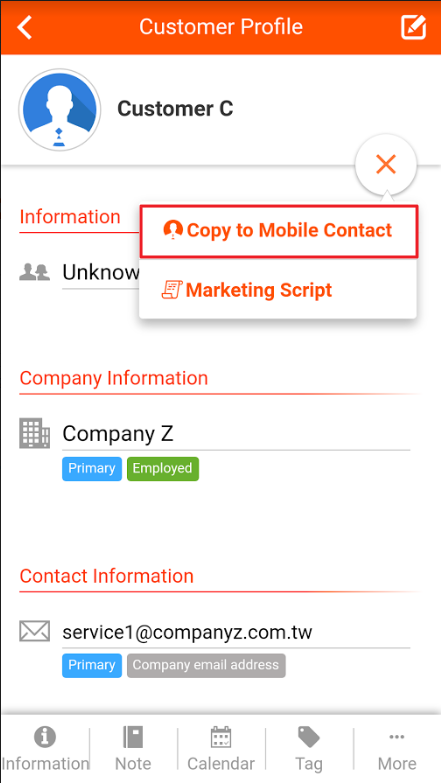The image size is (441, 783).
Task: Tap the back arrow in header
Action: (24, 27)
